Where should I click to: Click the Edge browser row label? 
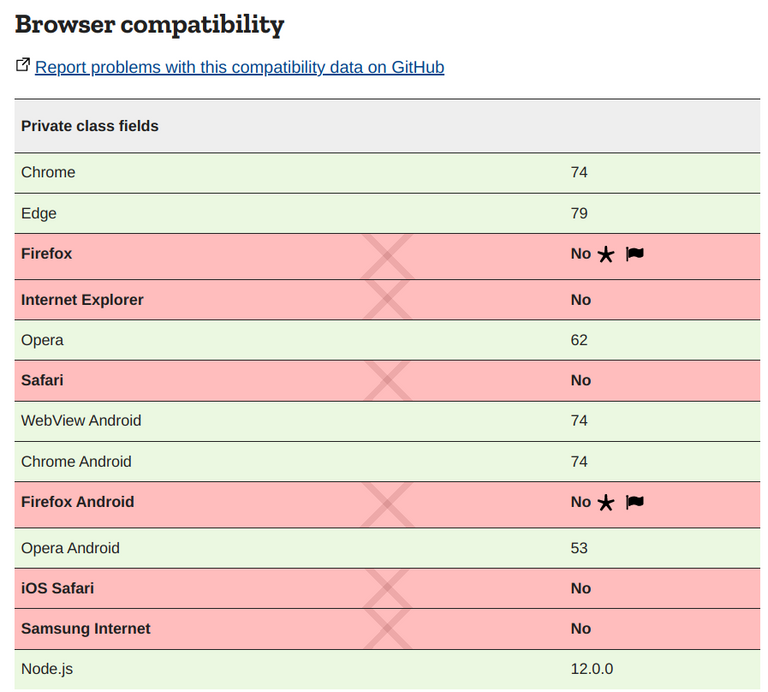point(39,213)
